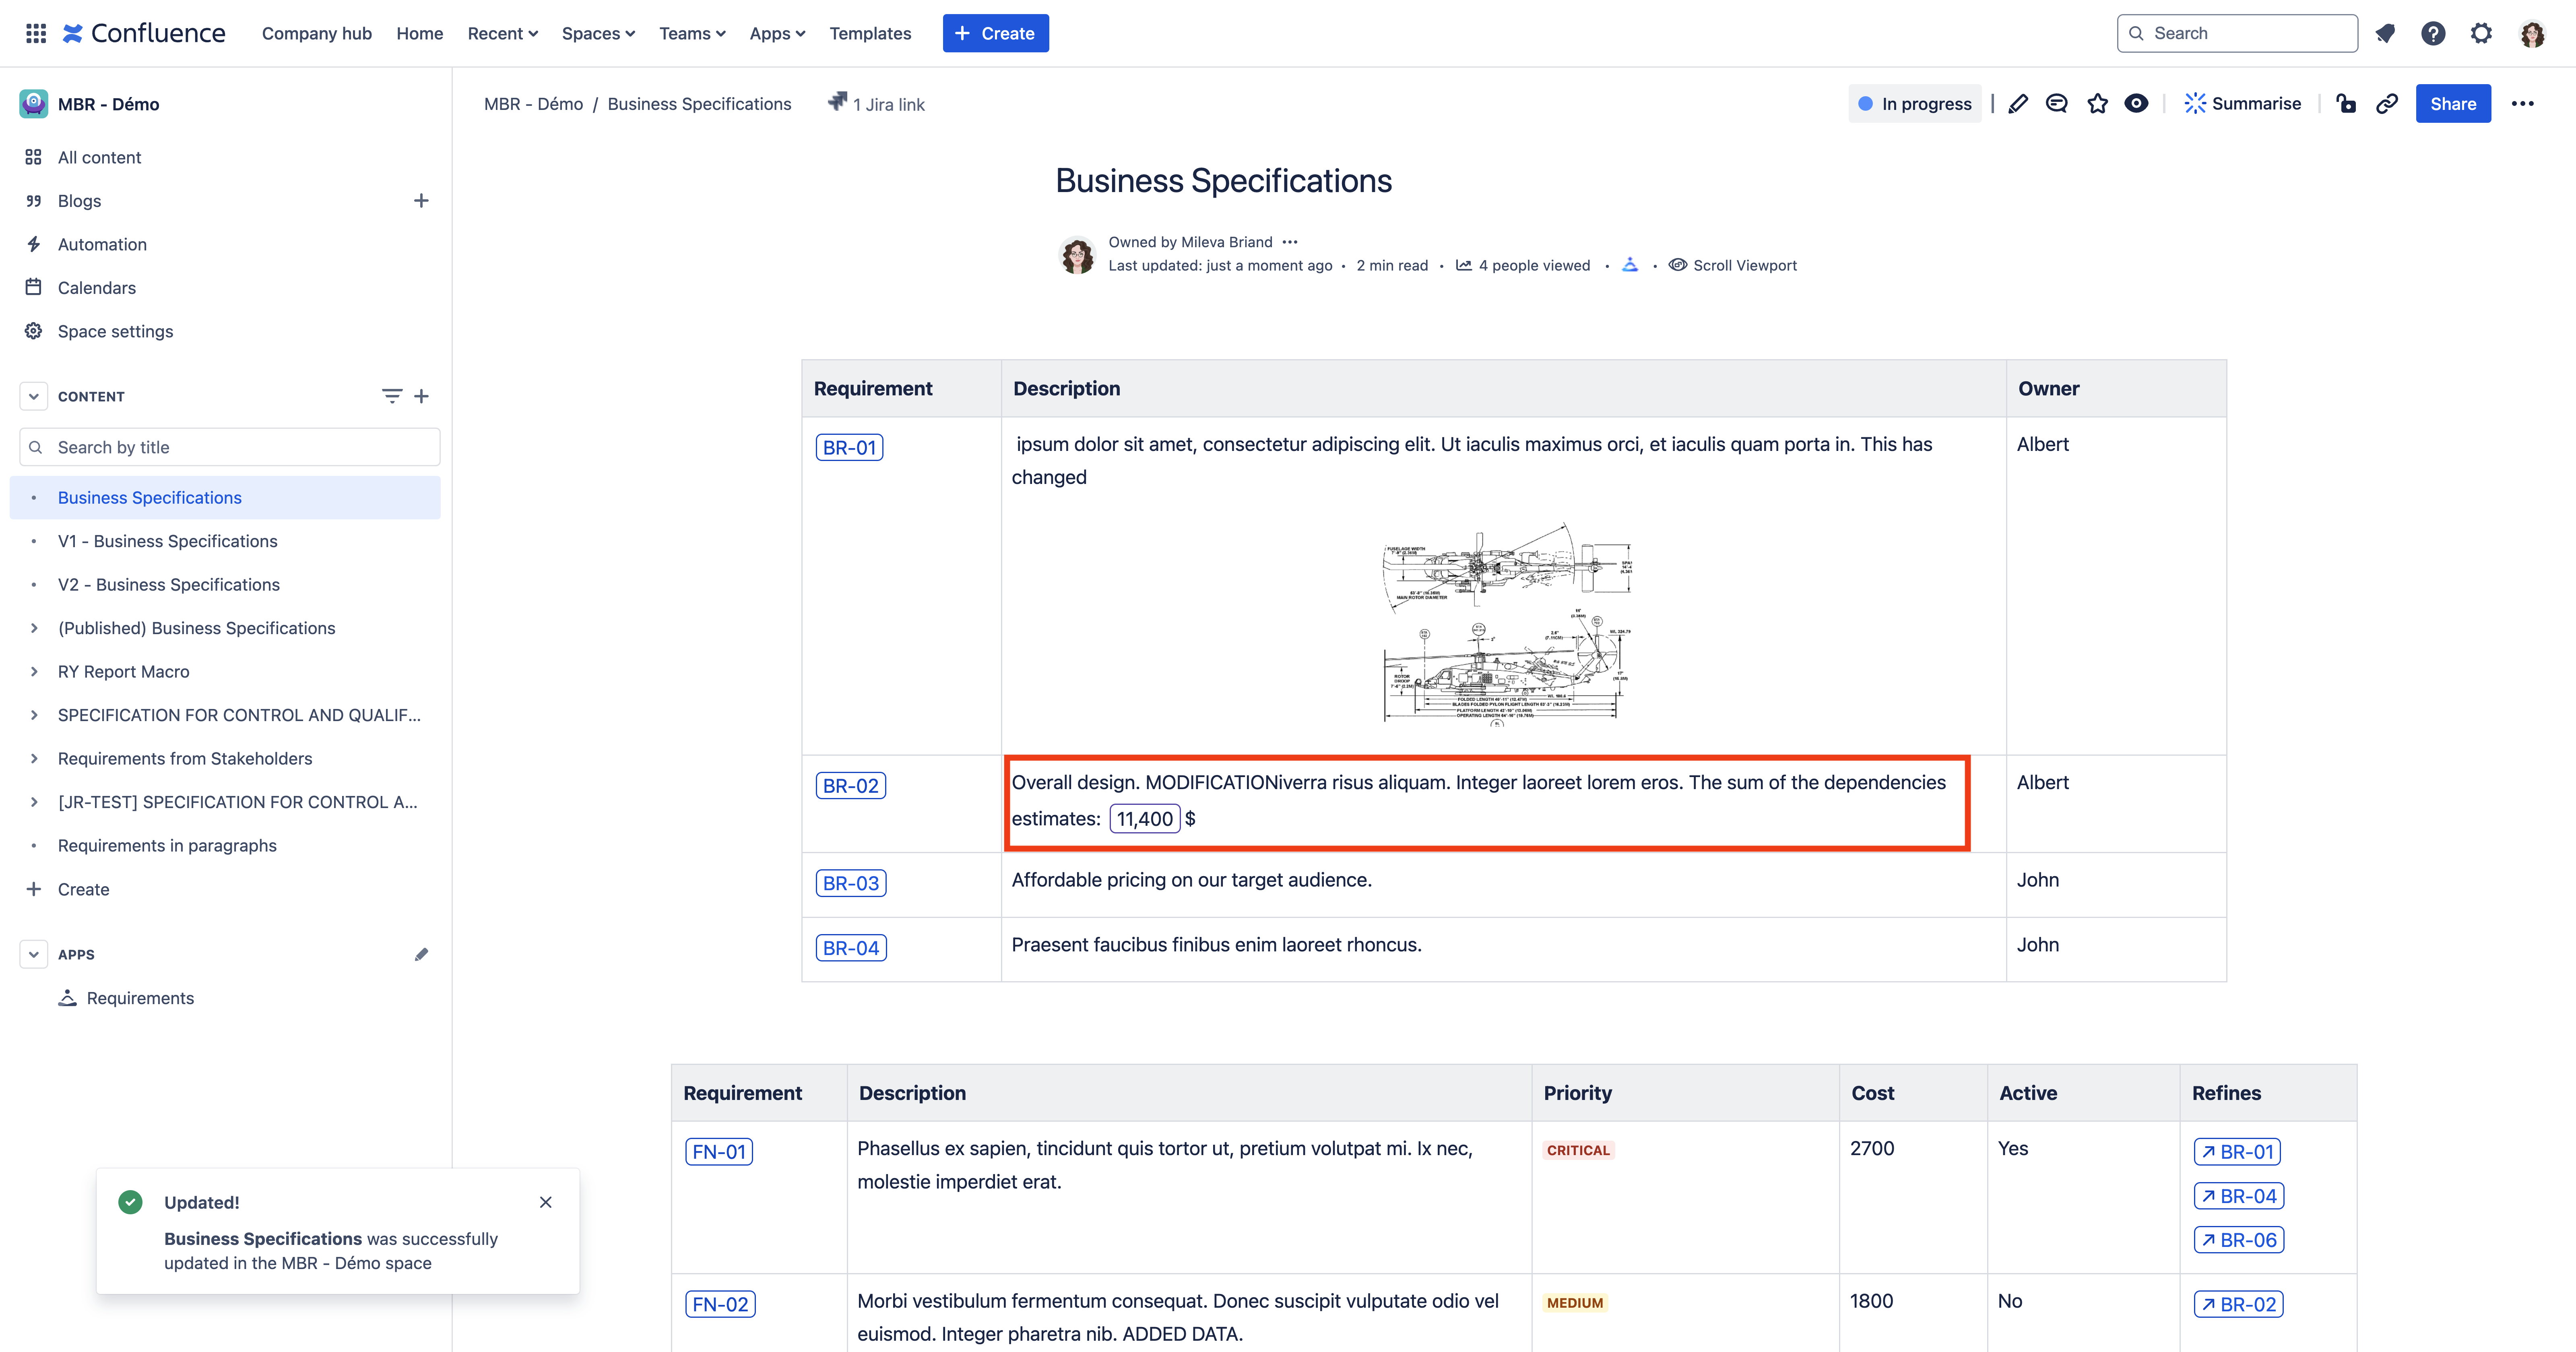Open the app switcher grid icon
The image size is (2576, 1352).
click(36, 33)
